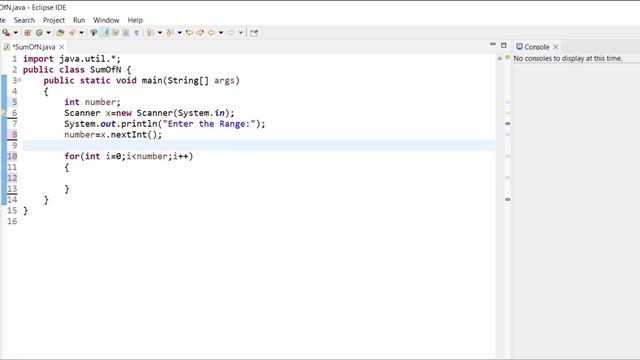
Task: Click overview ruler marker beside line 7
Action: pyautogui.click(x=508, y=123)
